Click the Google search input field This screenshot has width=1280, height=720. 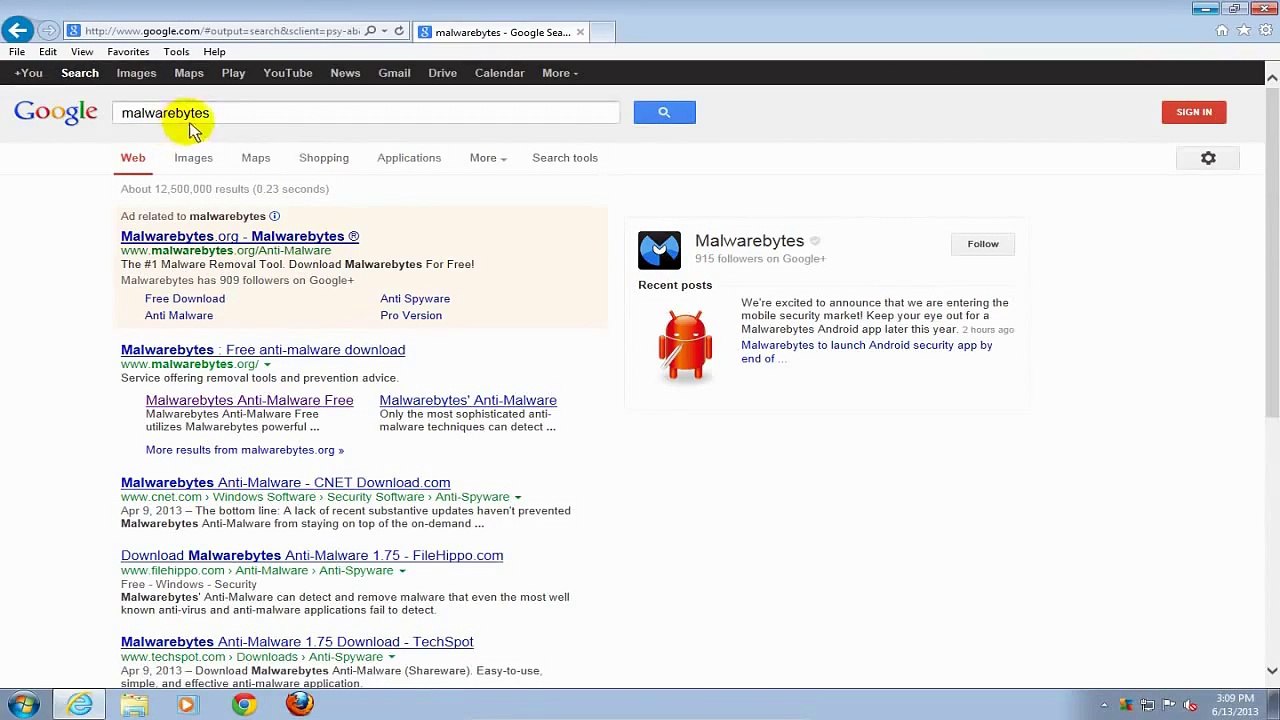pos(366,113)
